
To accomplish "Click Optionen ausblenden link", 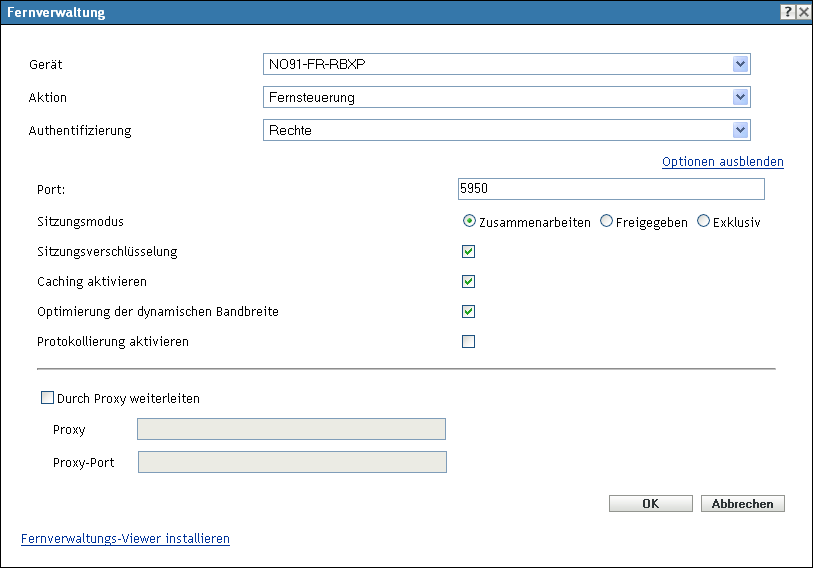I will pyautogui.click(x=722, y=161).
